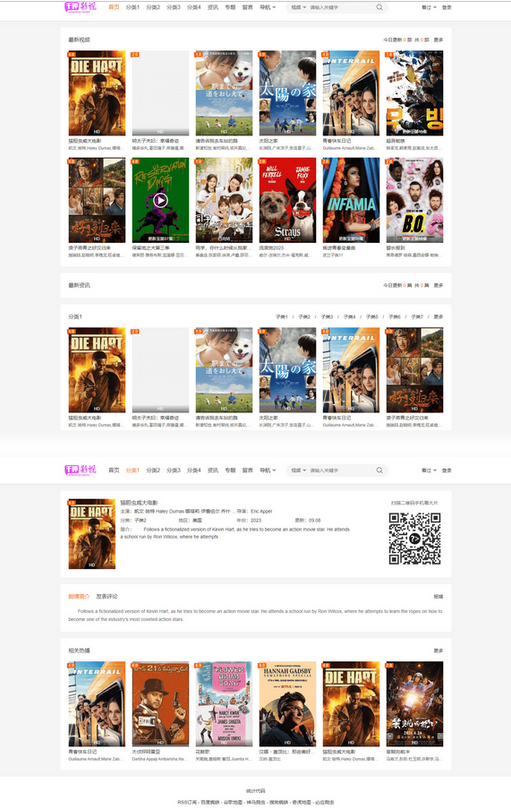511x808 pixels.
Task: Select 留言 in the top header menu
Action: 247,7
